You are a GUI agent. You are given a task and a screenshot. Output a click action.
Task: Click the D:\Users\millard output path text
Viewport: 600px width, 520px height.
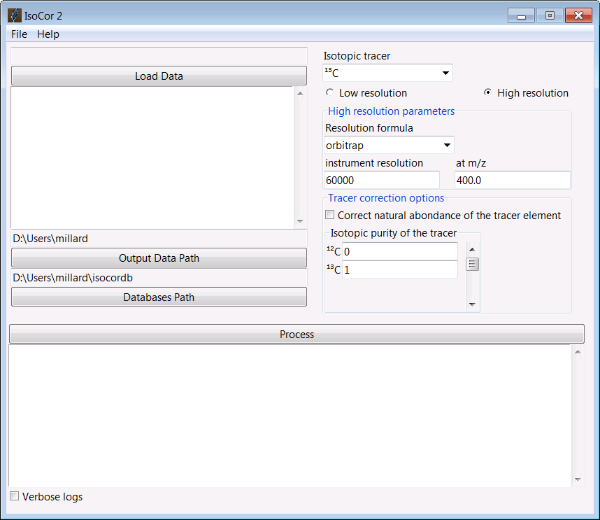[50, 238]
